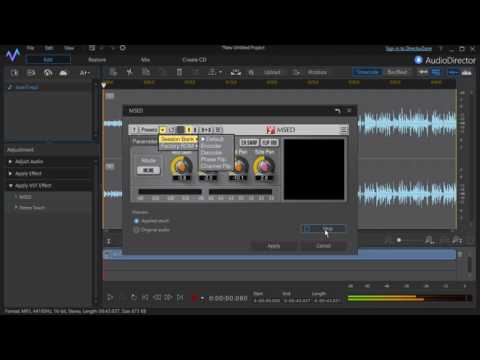The height and width of the screenshot is (360, 480).
Task: Select the Original audio preview radio button
Action: click(x=136, y=230)
